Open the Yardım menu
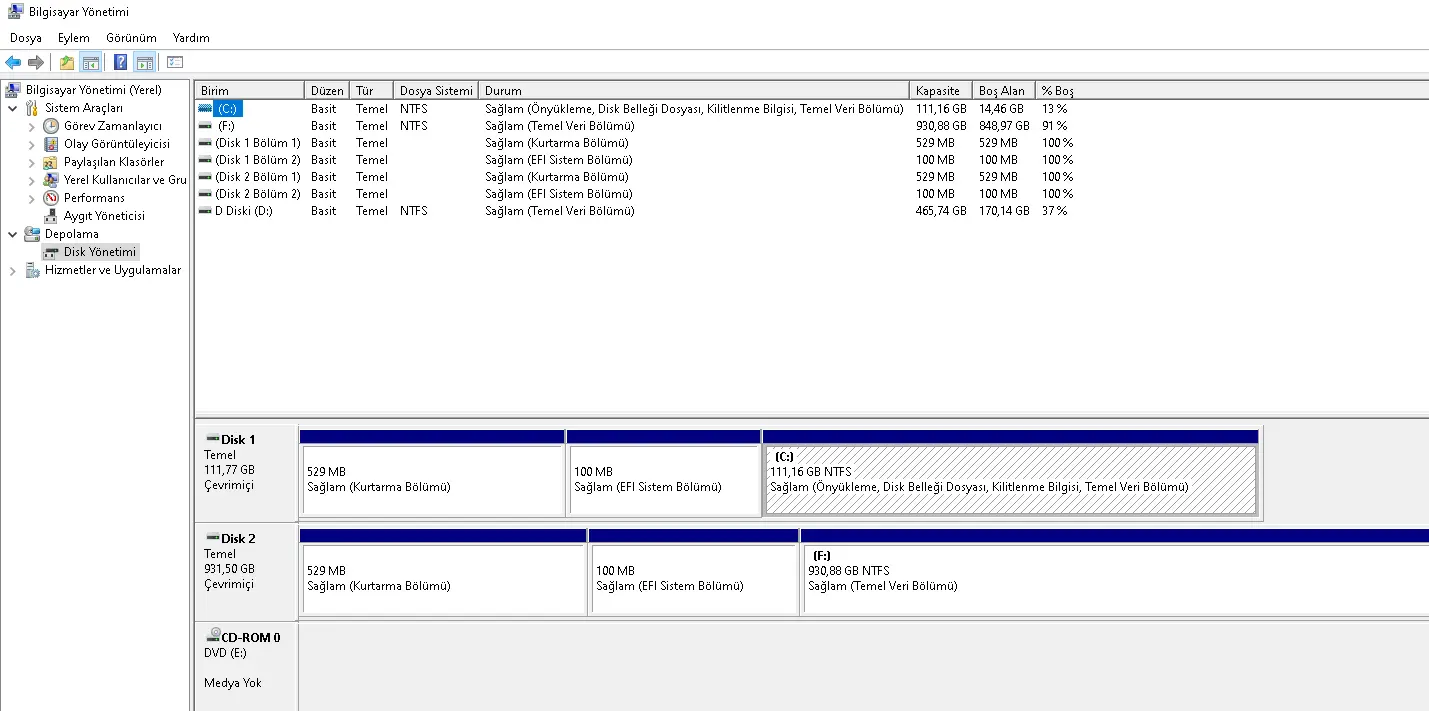Screen dimensions: 1429x711 point(191,38)
